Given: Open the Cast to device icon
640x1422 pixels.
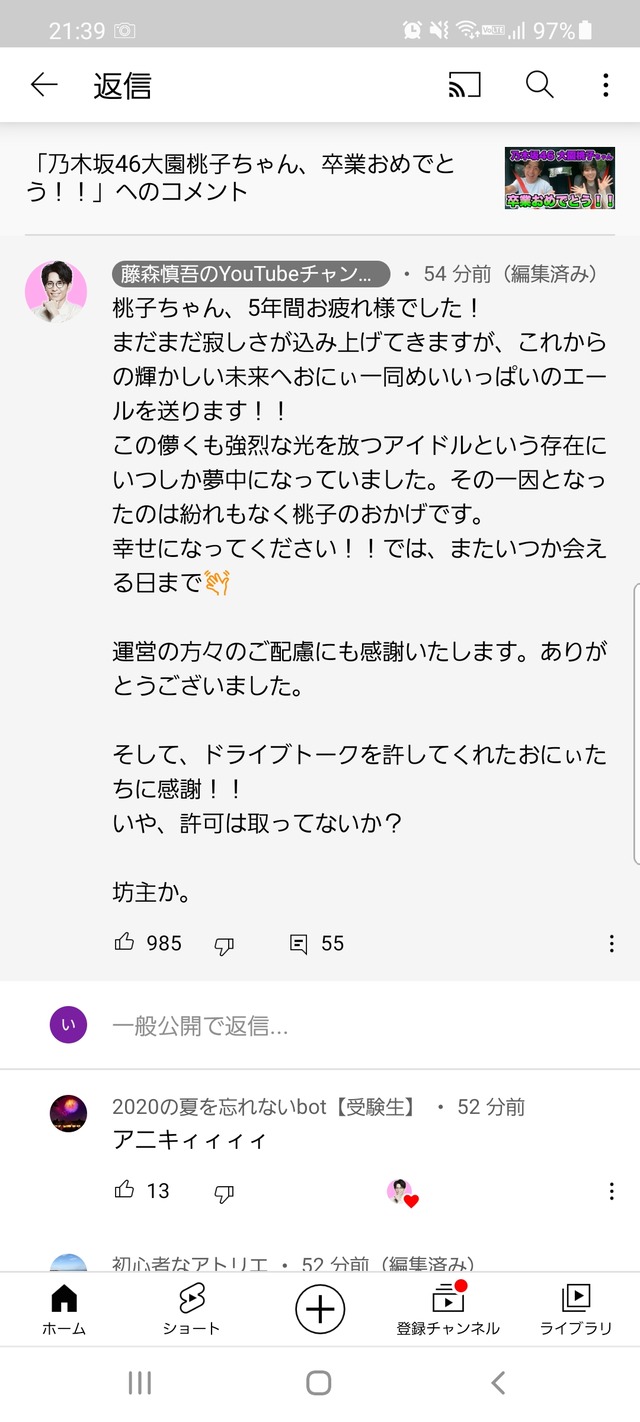Looking at the screenshot, I should click(x=464, y=86).
